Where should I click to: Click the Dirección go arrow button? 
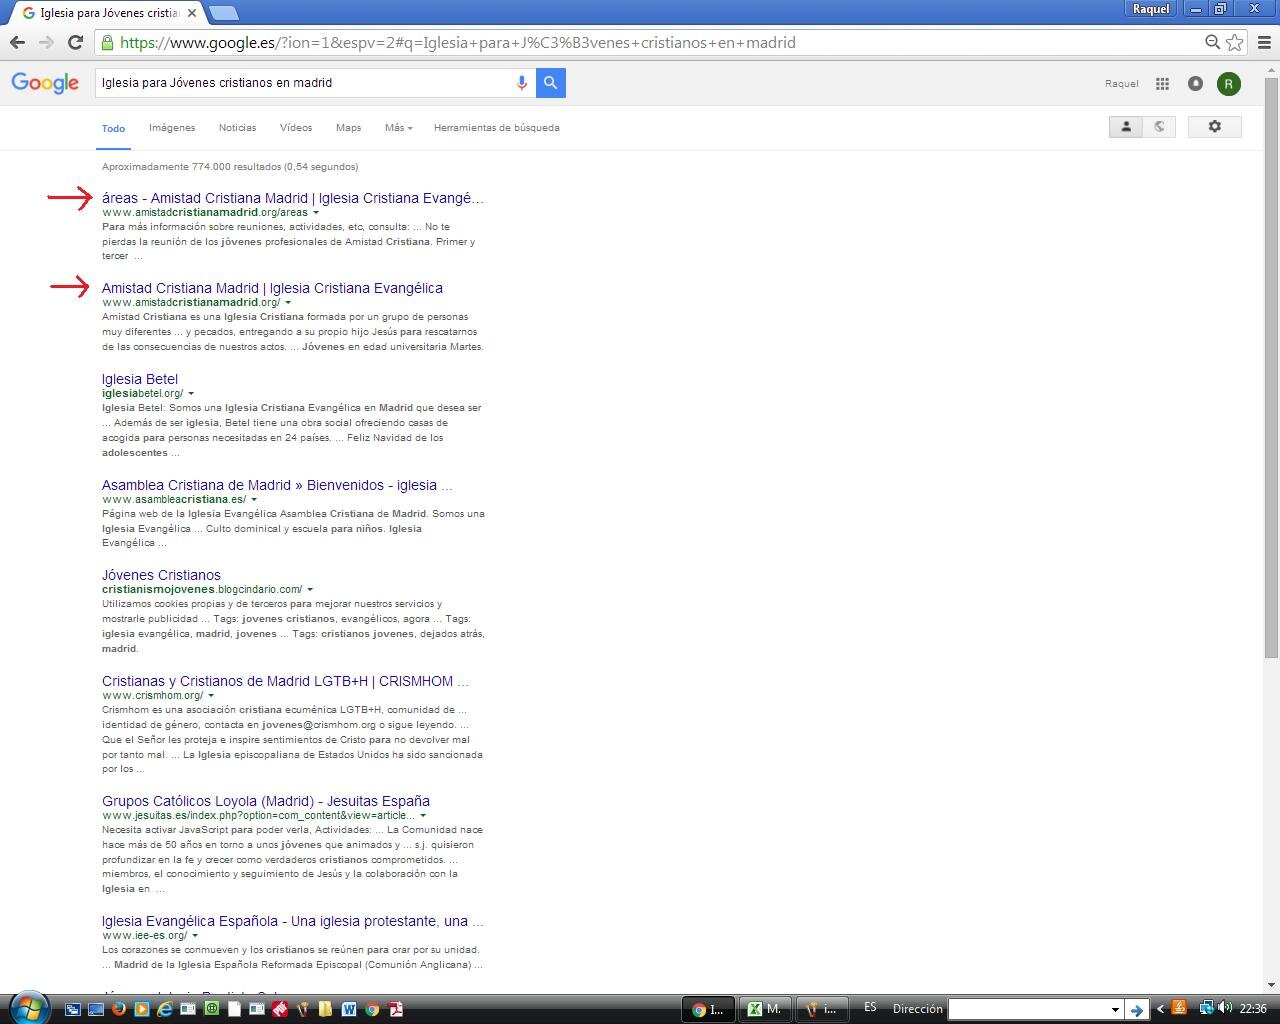[1136, 1009]
